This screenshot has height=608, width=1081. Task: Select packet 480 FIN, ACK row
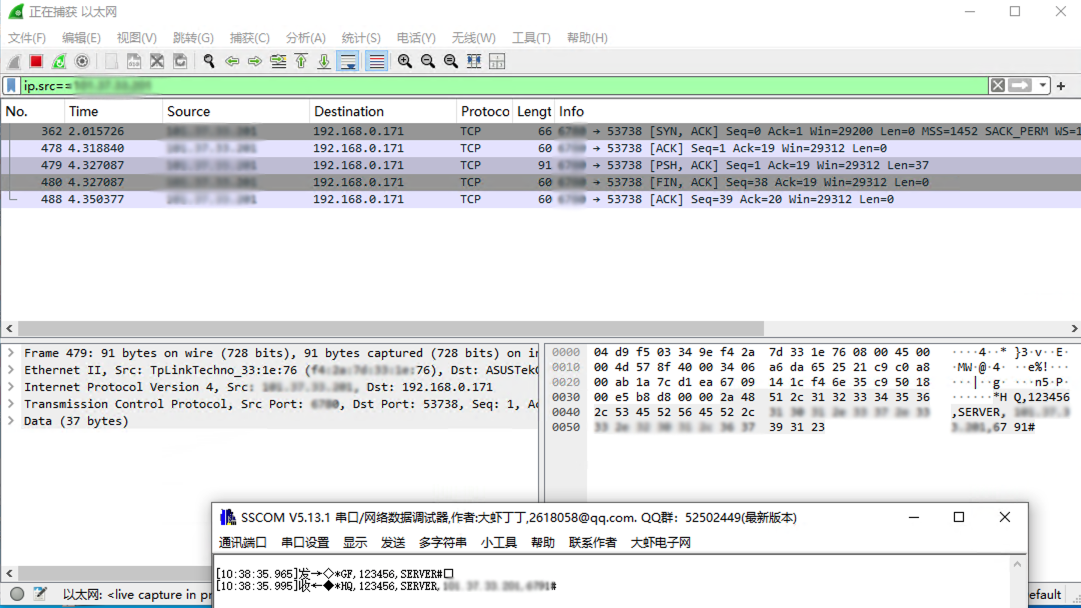[540, 182]
